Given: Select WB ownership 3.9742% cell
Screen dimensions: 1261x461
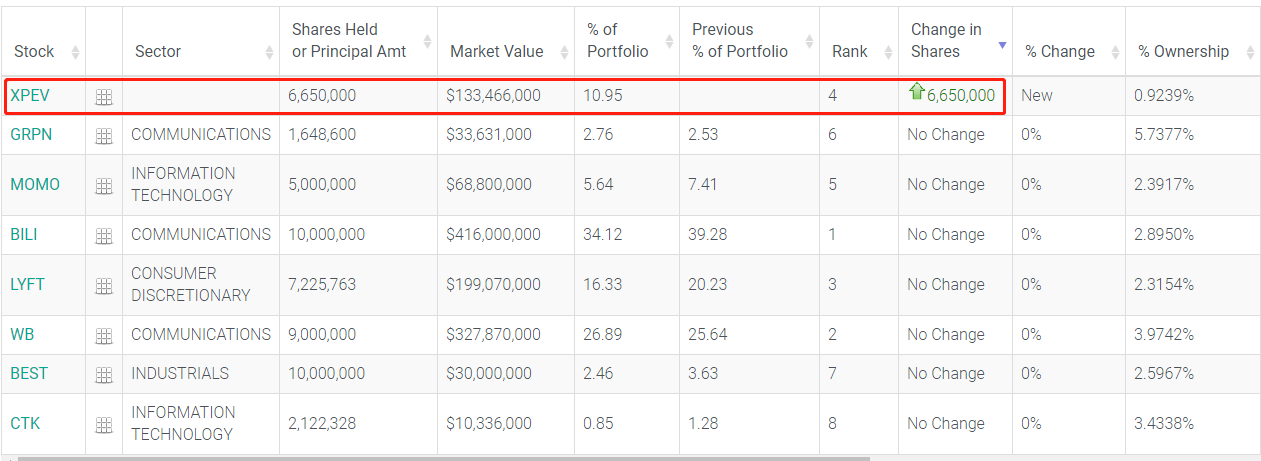Looking at the screenshot, I should tap(1164, 334).
